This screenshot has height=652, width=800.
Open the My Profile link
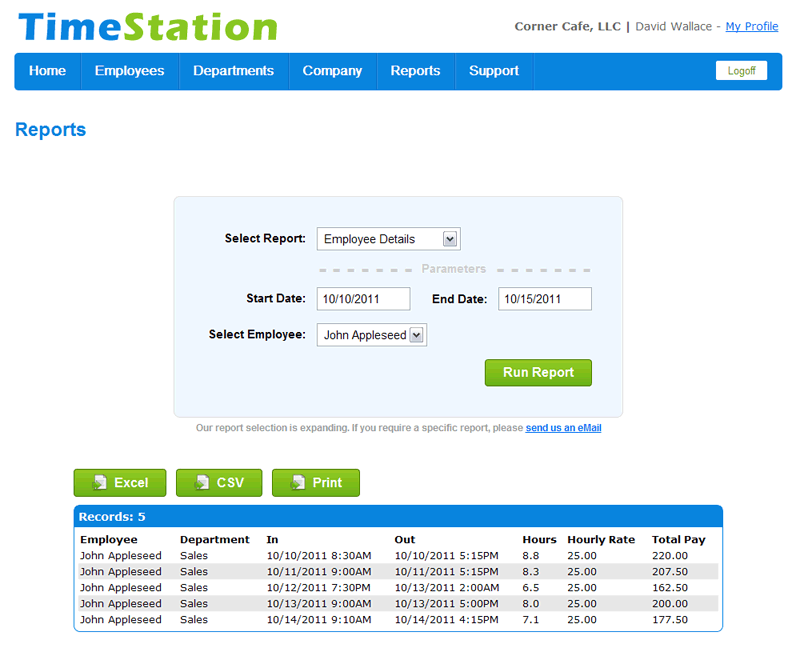point(752,27)
